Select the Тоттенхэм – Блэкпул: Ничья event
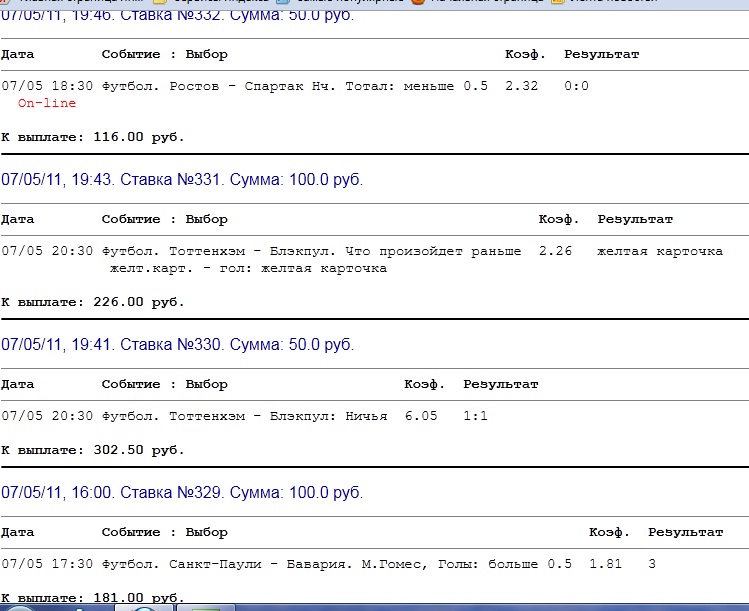 click(x=245, y=416)
